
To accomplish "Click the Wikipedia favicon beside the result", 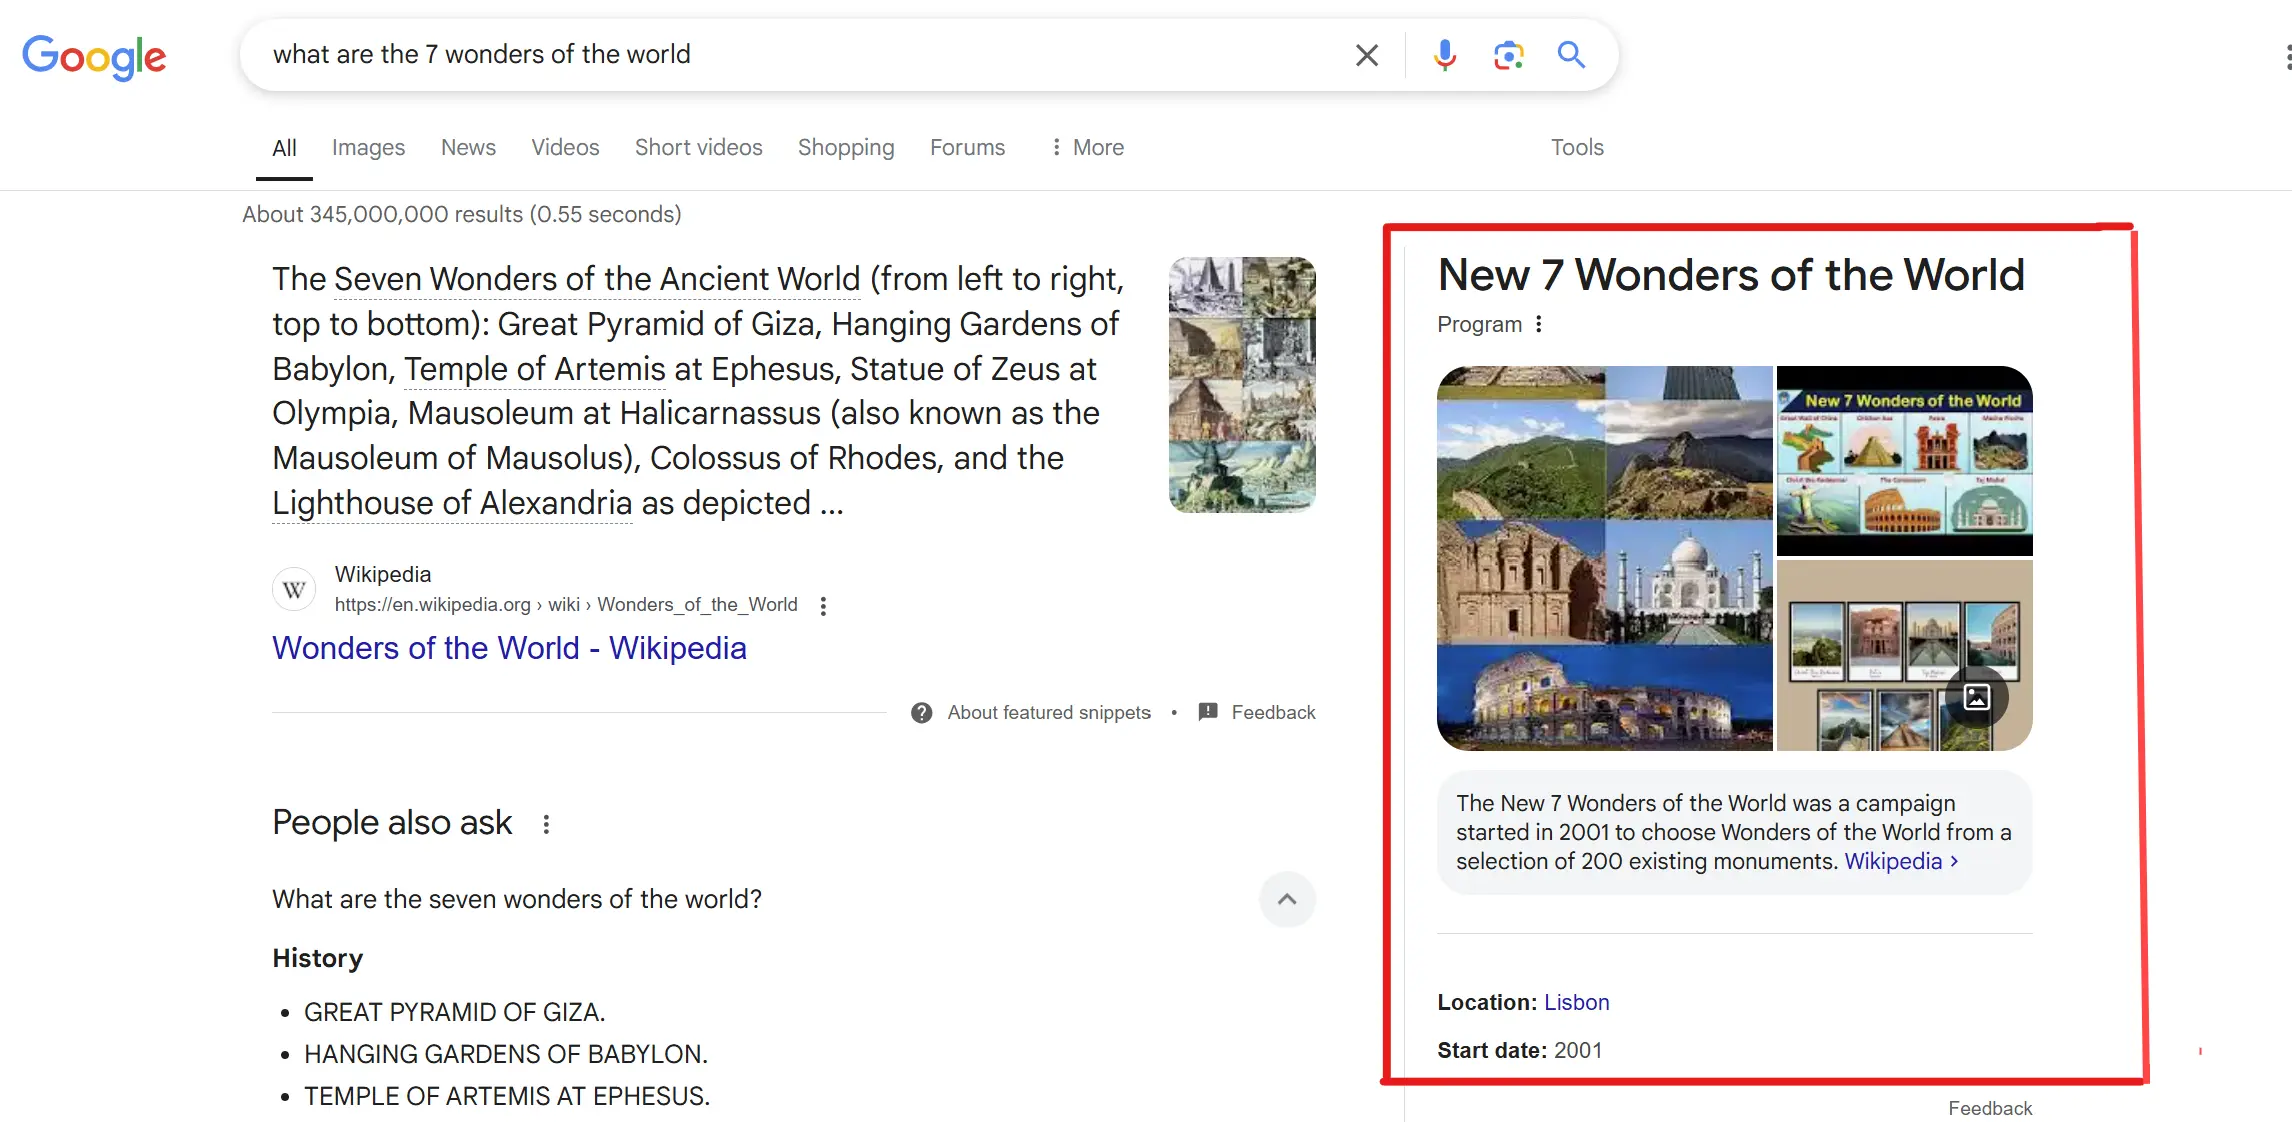I will pyautogui.click(x=294, y=589).
